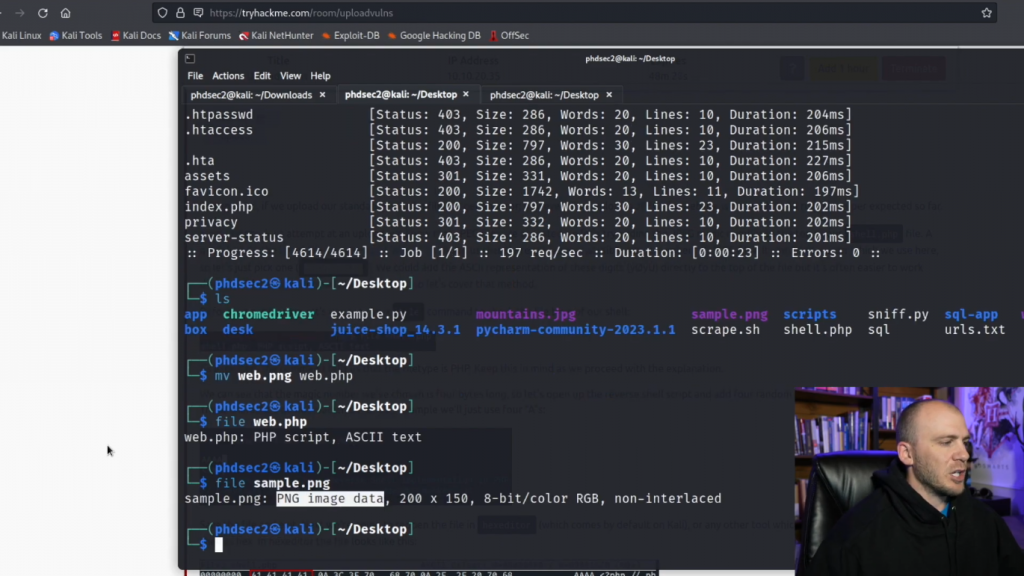Click 'sniff.py' file name
The width and height of the screenshot is (1024, 576).
[x=898, y=314]
